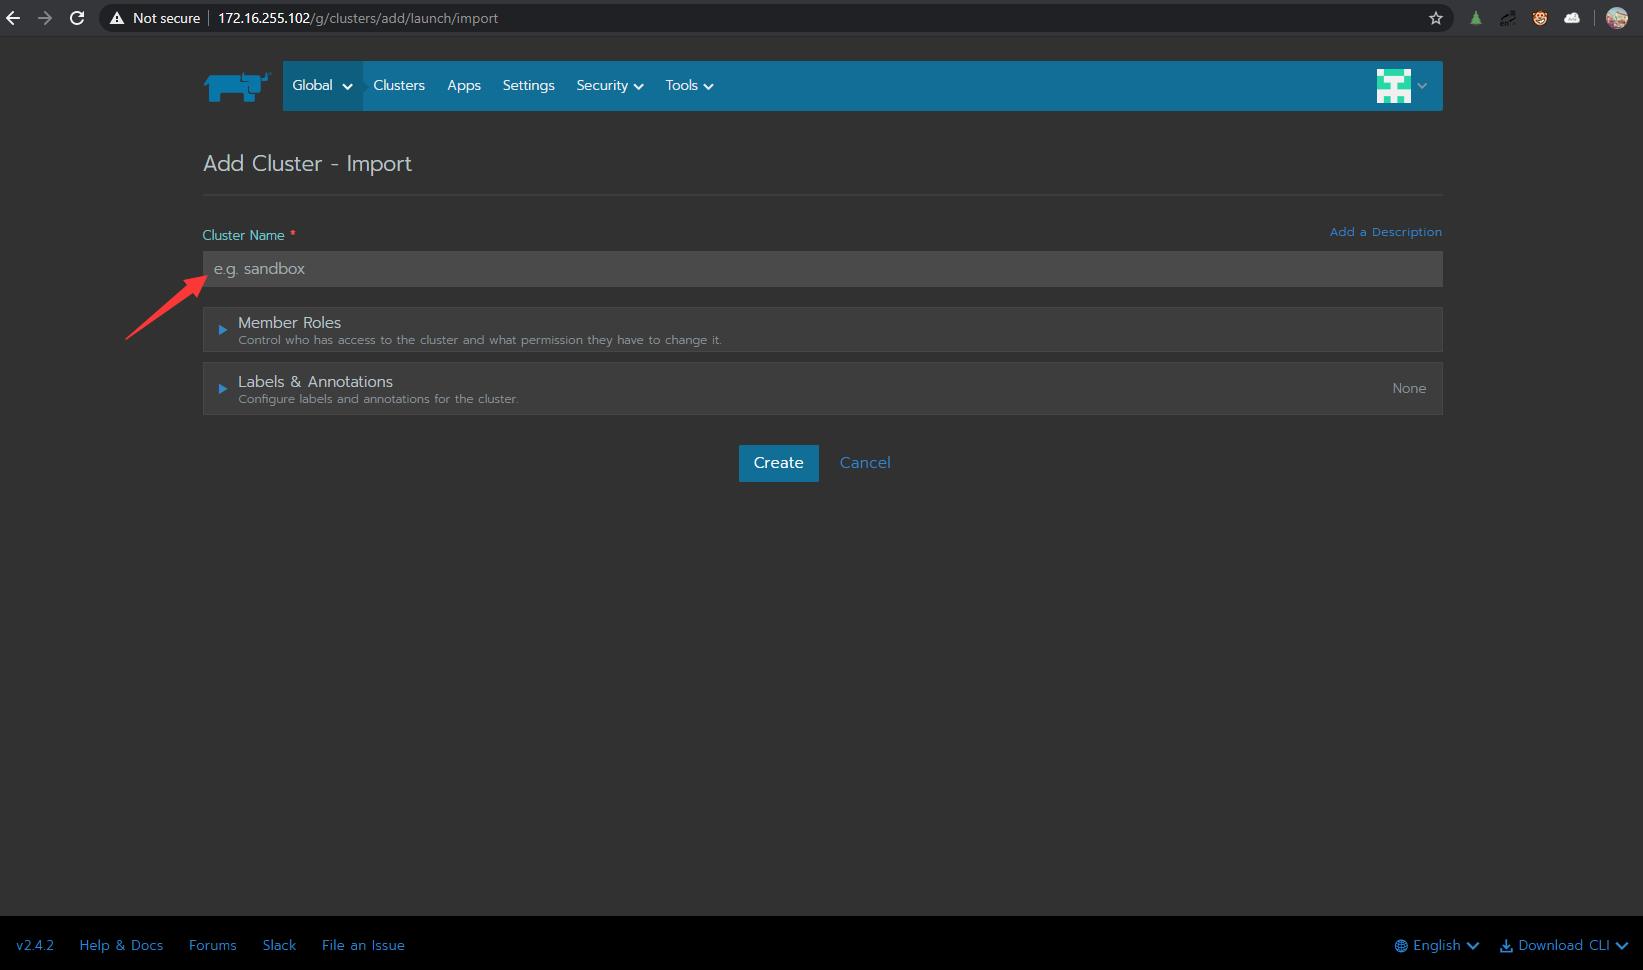This screenshot has width=1643, height=970.
Task: Click the Rancher cow logo
Action: click(236, 87)
